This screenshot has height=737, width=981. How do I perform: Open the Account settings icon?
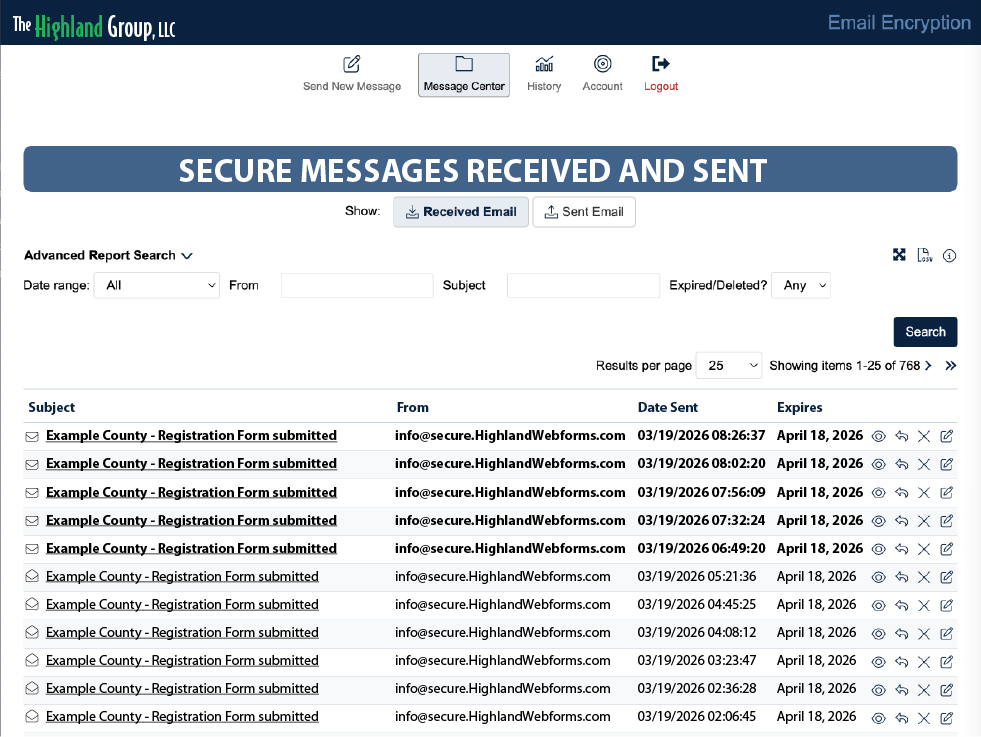click(x=602, y=72)
